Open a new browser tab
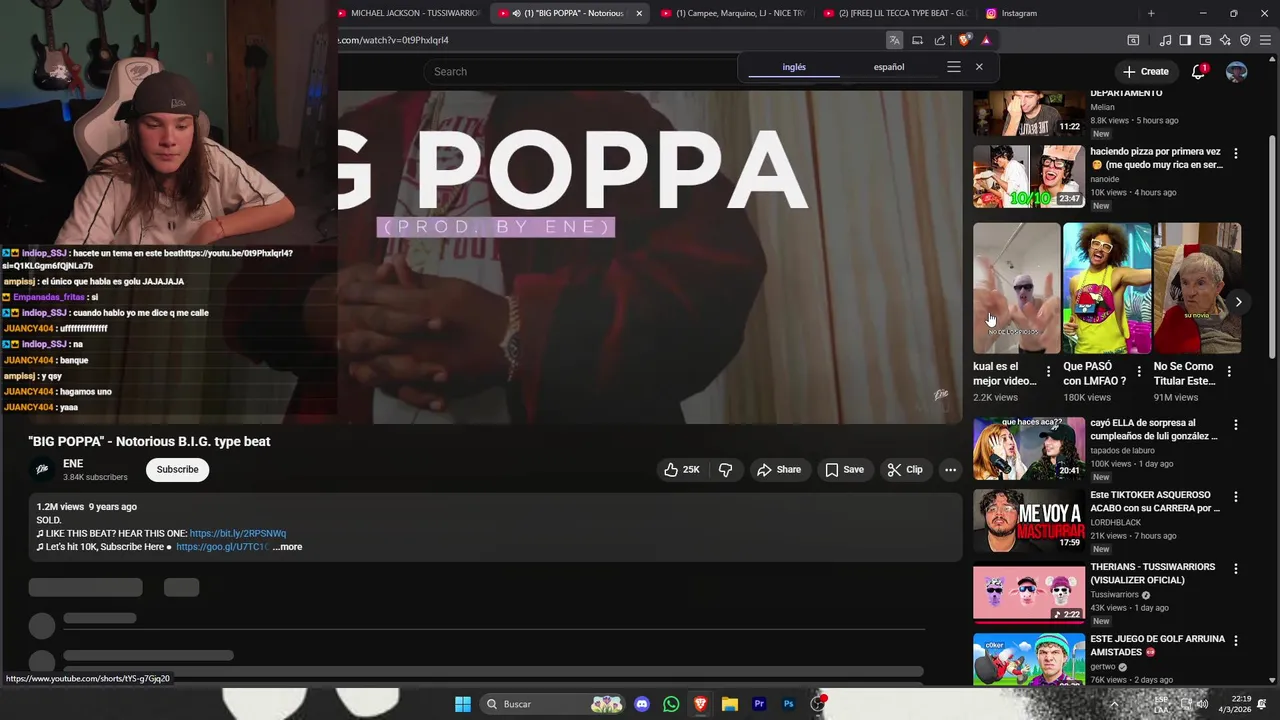 tap(1151, 13)
